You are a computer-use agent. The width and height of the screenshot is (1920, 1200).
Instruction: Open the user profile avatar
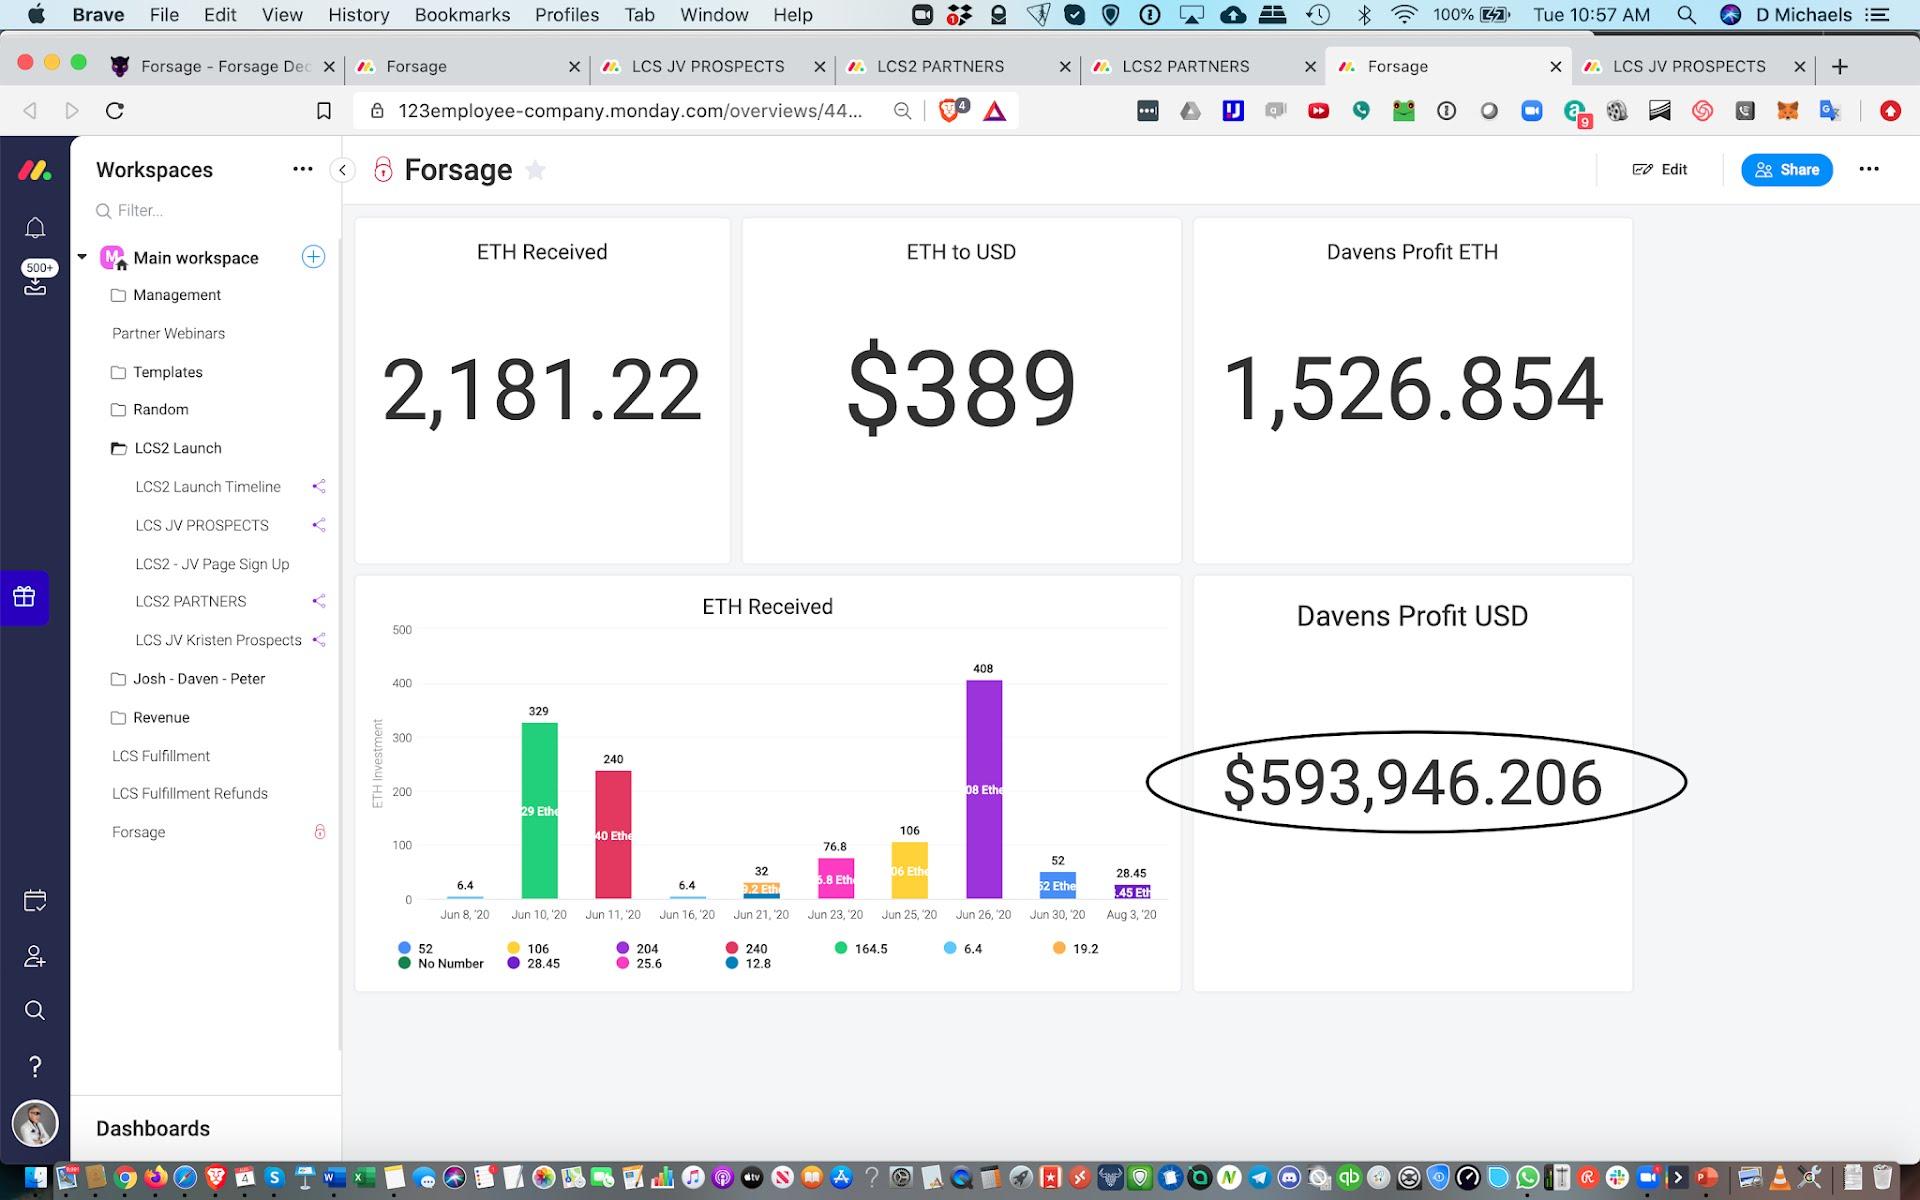point(35,1123)
